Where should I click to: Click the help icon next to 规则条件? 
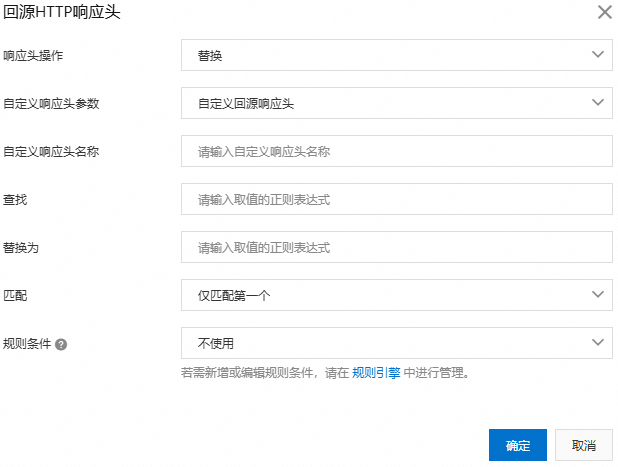tap(61, 344)
